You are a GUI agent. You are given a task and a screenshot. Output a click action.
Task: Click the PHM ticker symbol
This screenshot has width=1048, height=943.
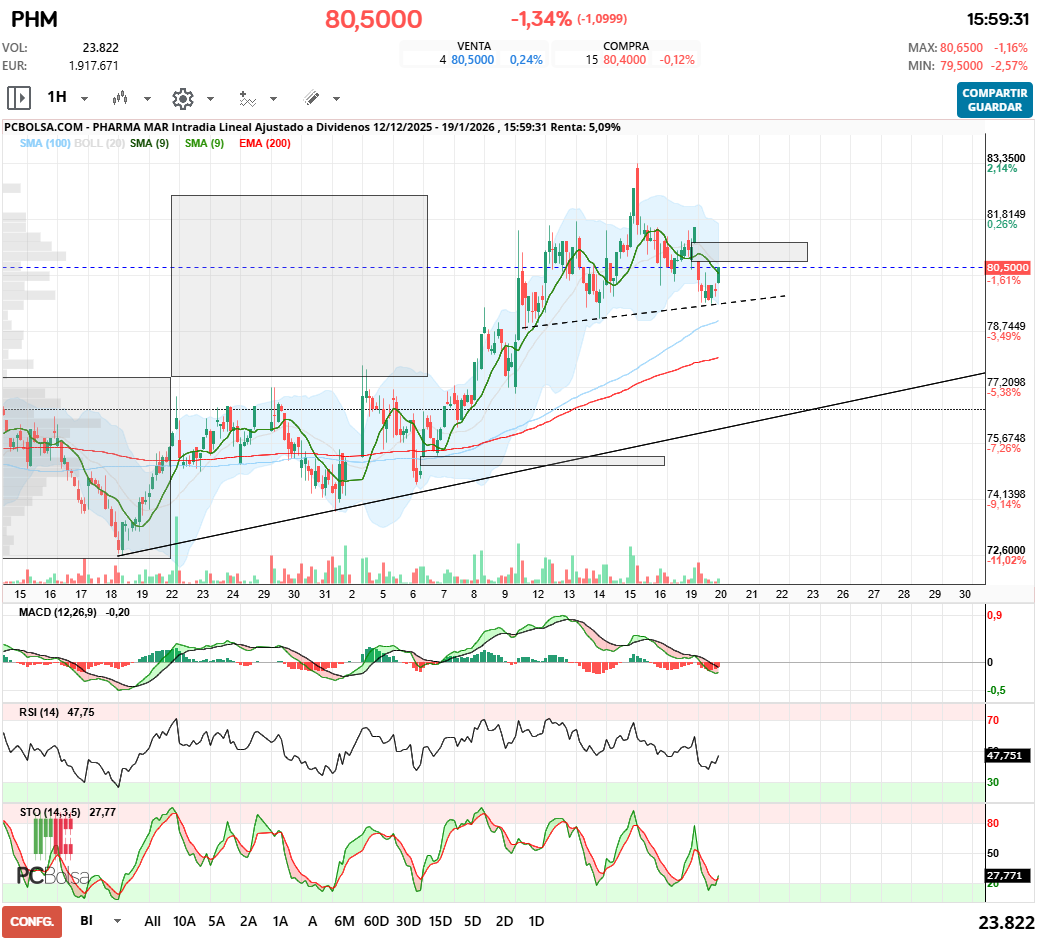[x=34, y=19]
